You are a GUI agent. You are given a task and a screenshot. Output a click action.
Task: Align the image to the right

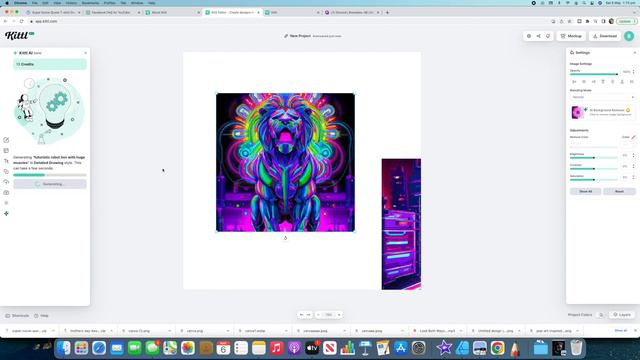(593, 82)
